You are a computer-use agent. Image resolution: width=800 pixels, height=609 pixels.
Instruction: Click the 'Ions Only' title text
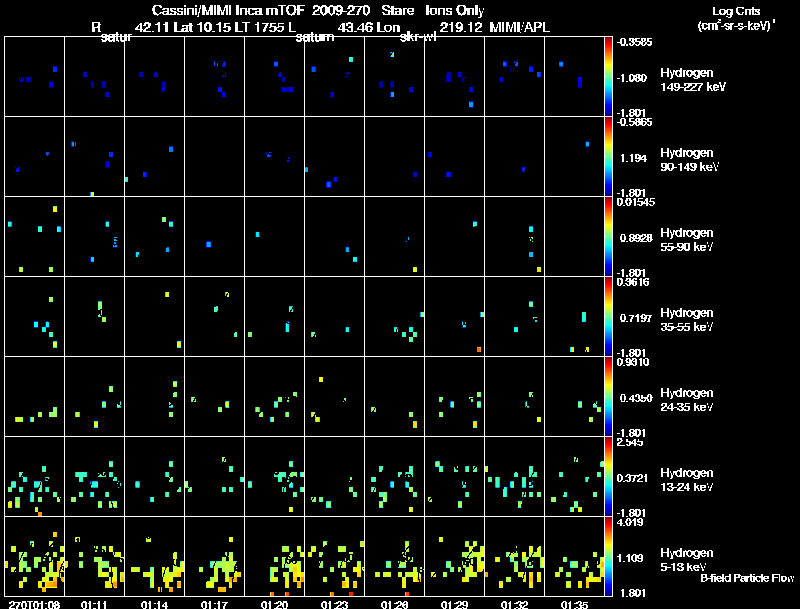455,11
